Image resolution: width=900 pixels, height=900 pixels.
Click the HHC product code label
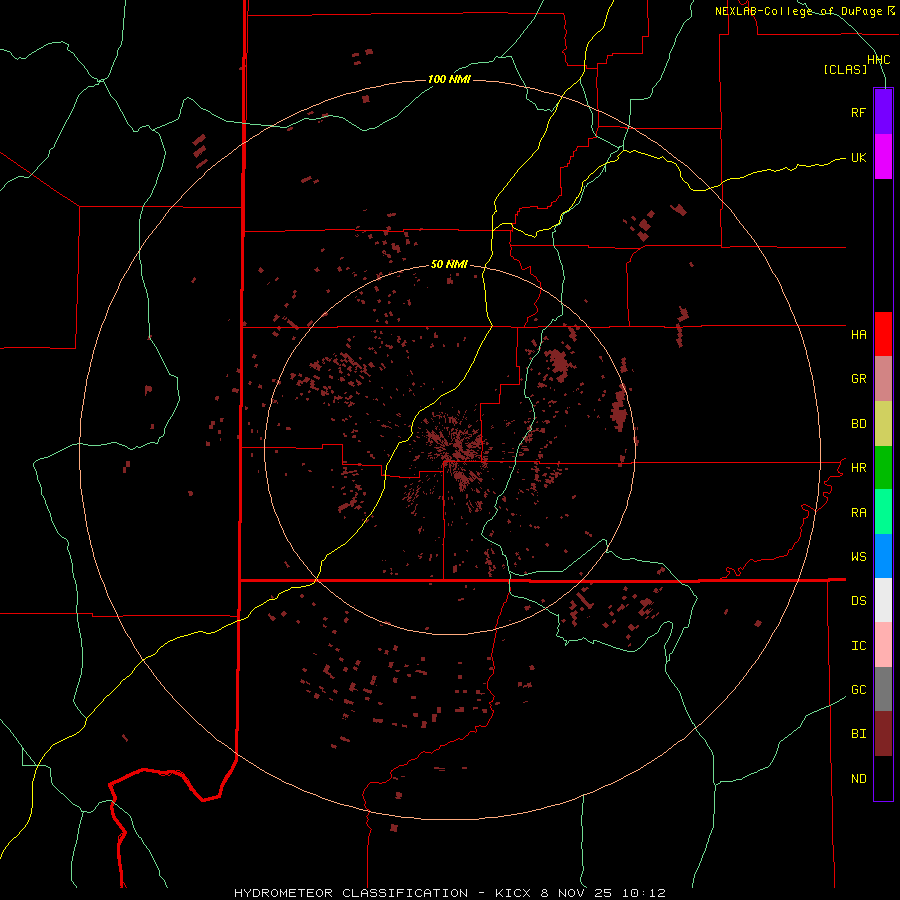tap(879, 60)
